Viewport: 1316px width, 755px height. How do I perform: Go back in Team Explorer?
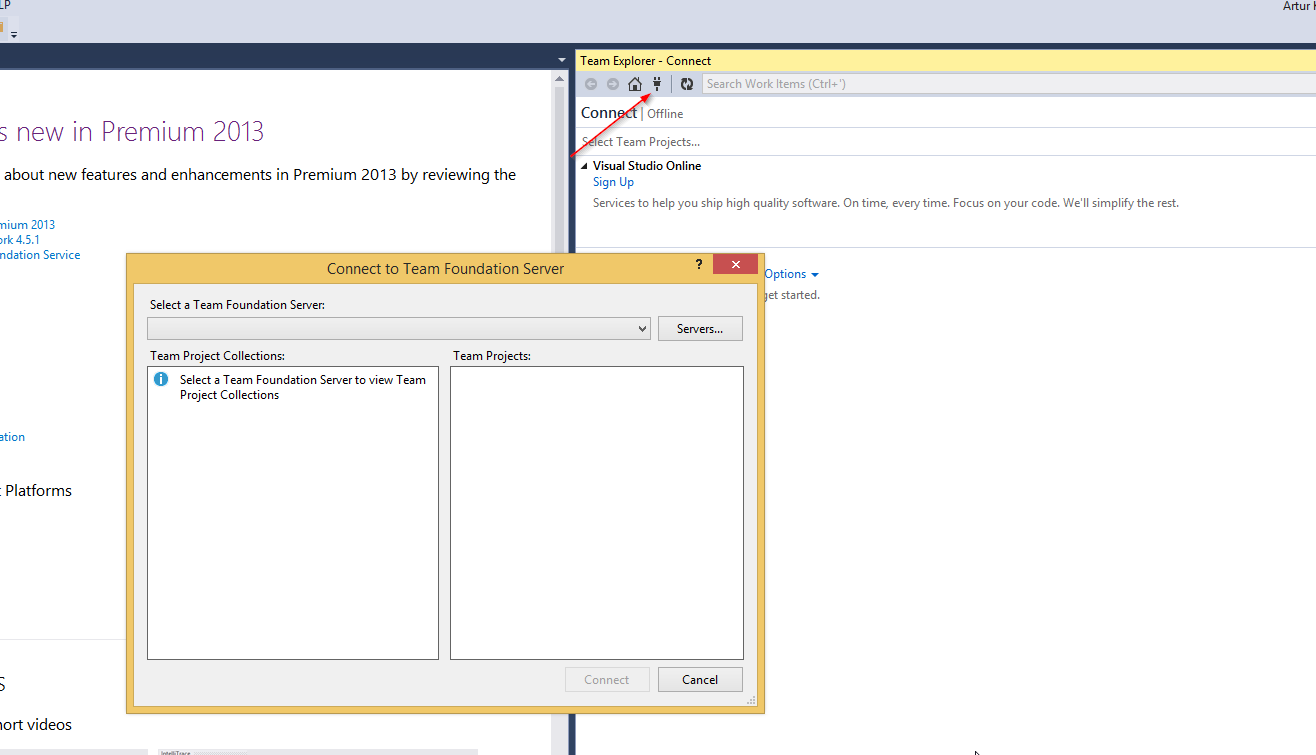pos(591,84)
